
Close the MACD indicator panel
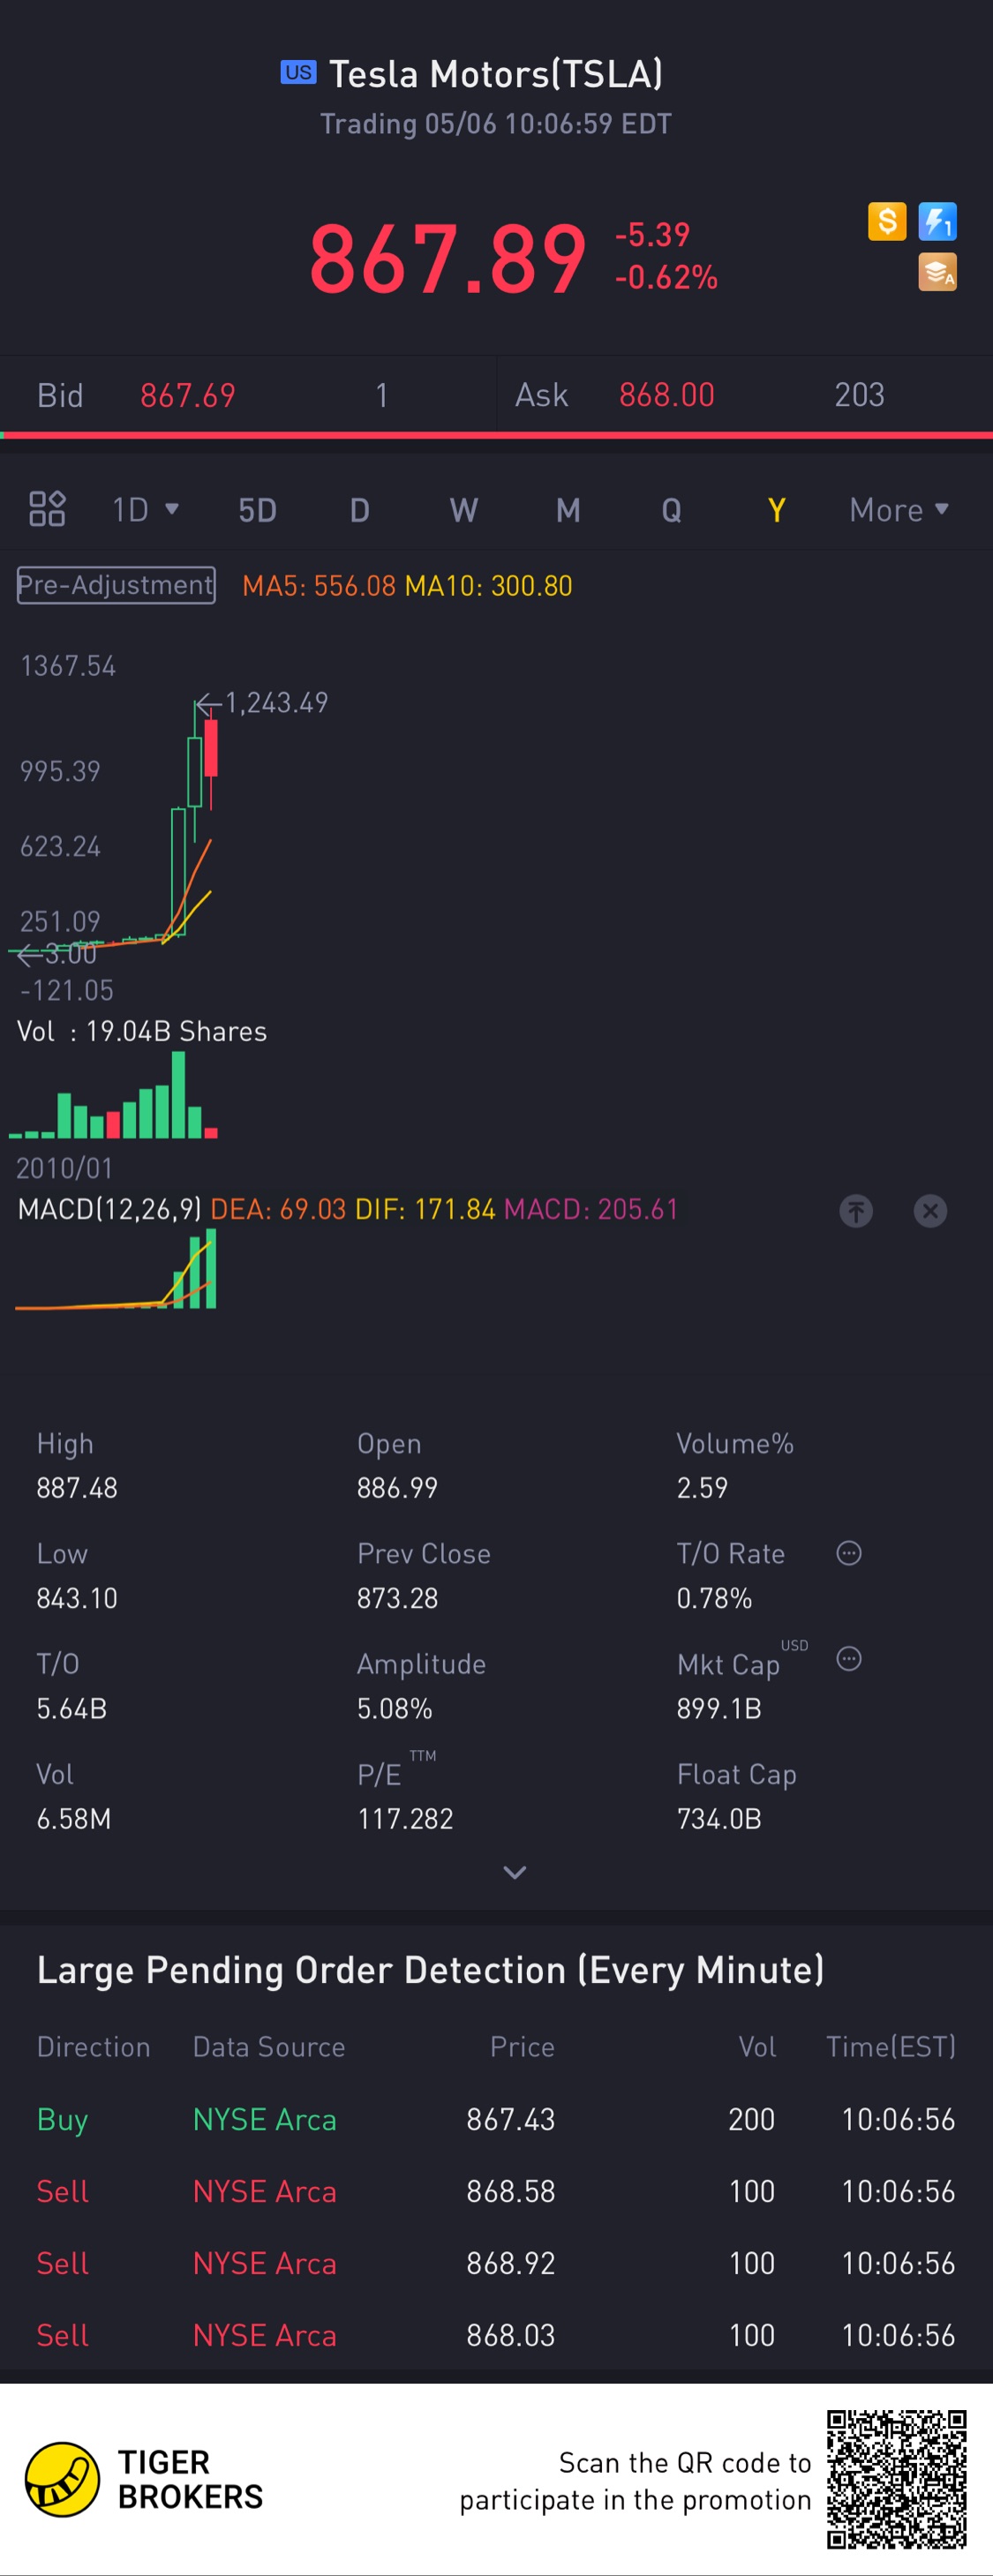[930, 1211]
